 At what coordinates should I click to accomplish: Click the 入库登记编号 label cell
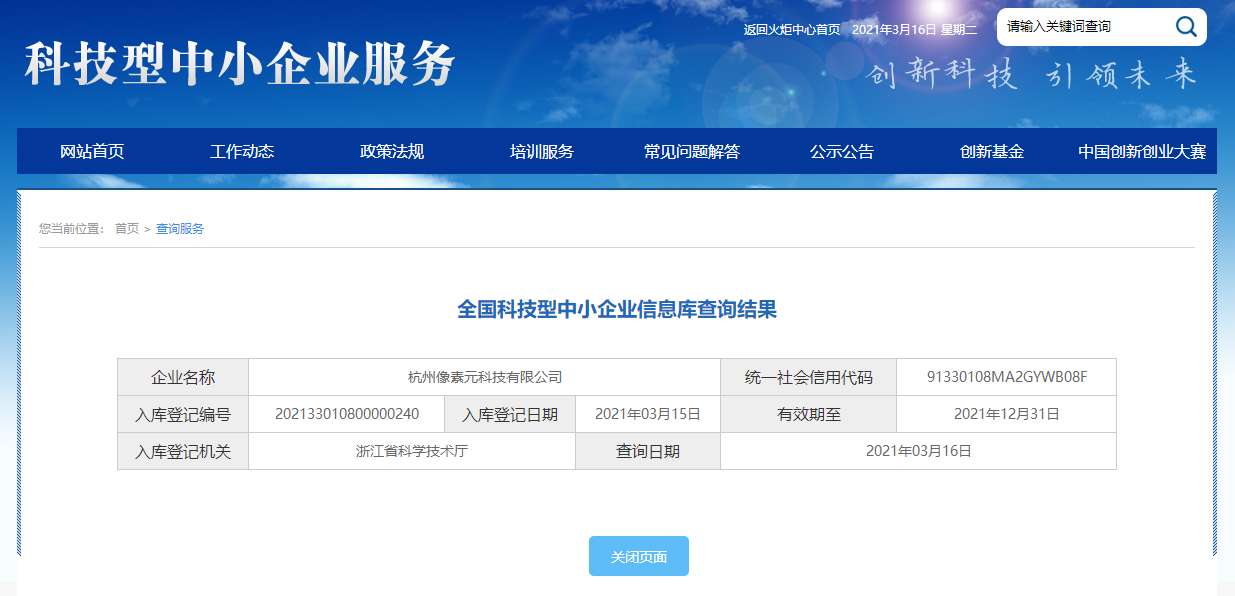click(x=183, y=414)
